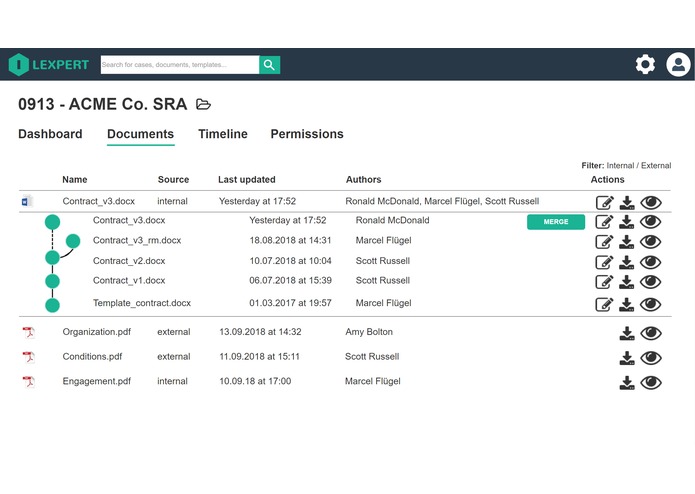695x494 pixels.
Task: Click the PDF icon for Engagement.pdf
Action: pyautogui.click(x=29, y=381)
